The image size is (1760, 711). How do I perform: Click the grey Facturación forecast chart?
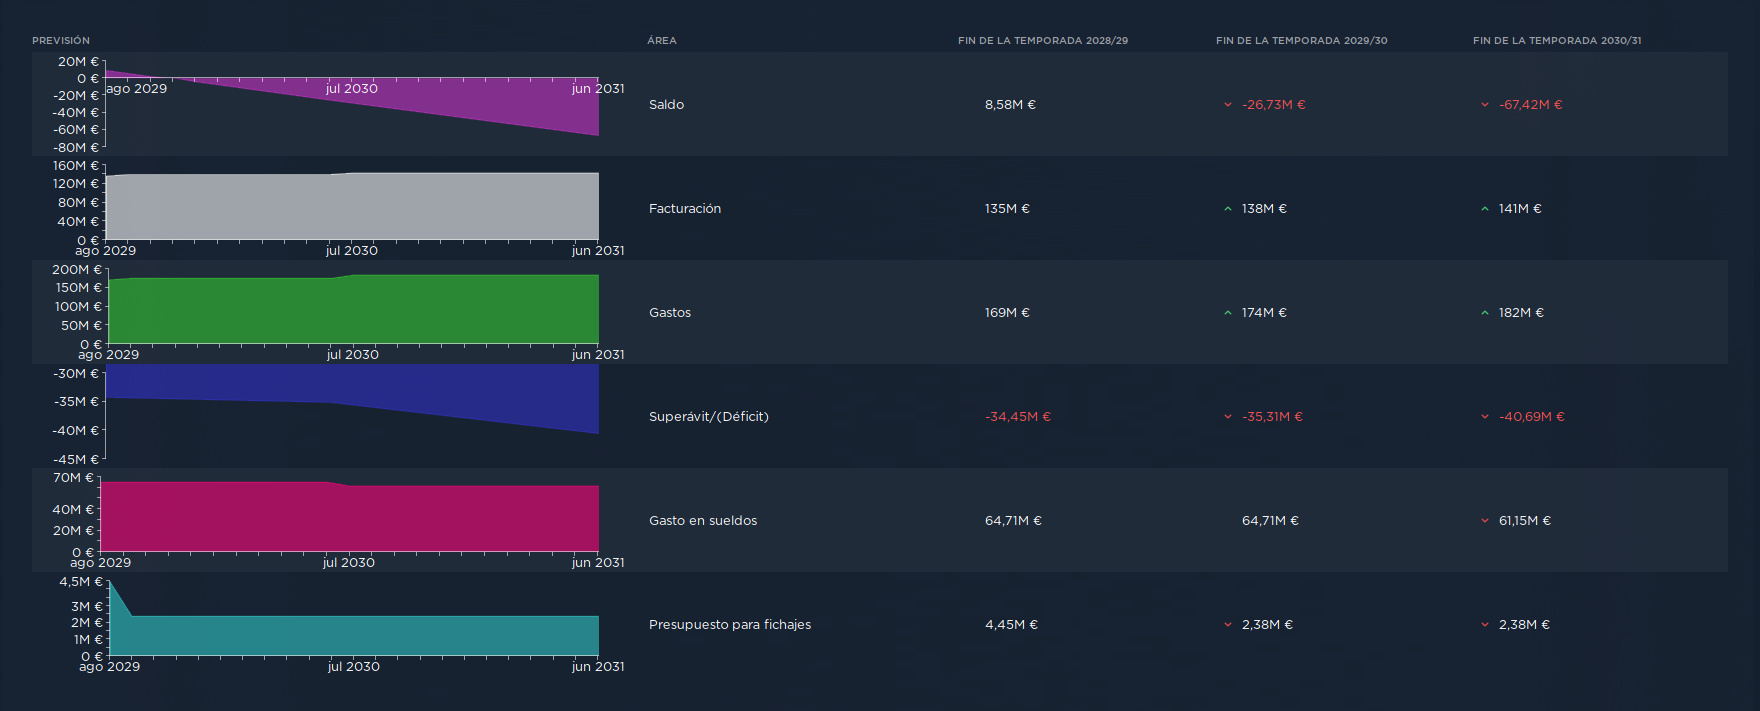(352, 205)
